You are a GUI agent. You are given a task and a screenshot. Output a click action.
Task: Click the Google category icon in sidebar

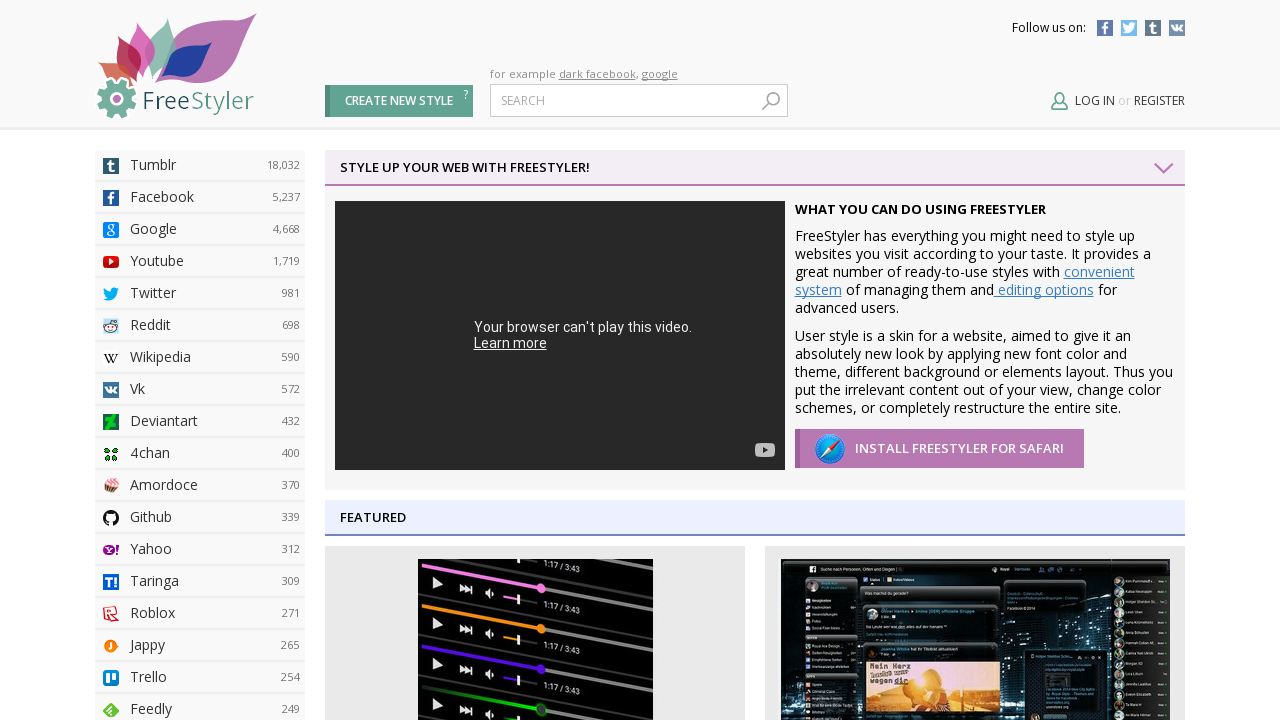click(111, 230)
